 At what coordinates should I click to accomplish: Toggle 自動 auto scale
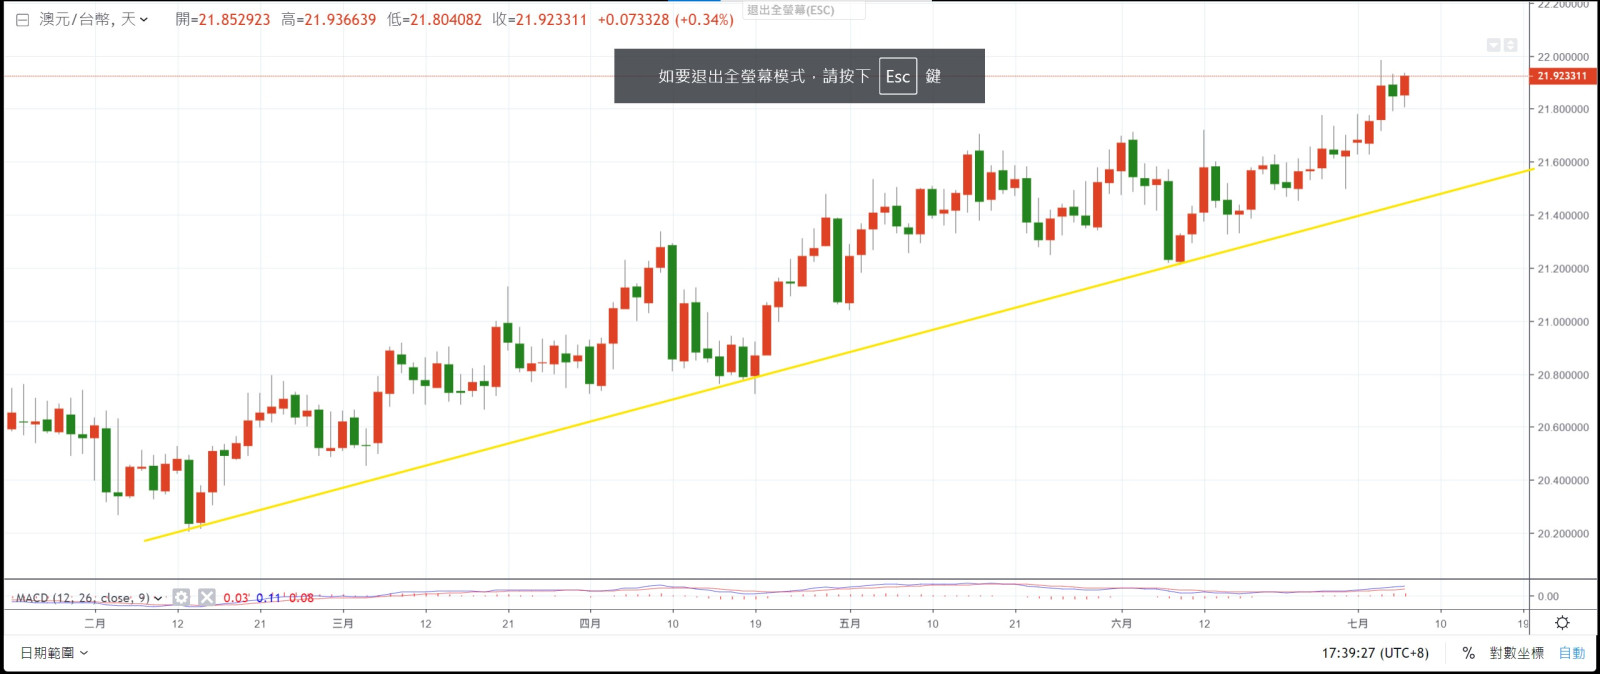[x=1572, y=653]
